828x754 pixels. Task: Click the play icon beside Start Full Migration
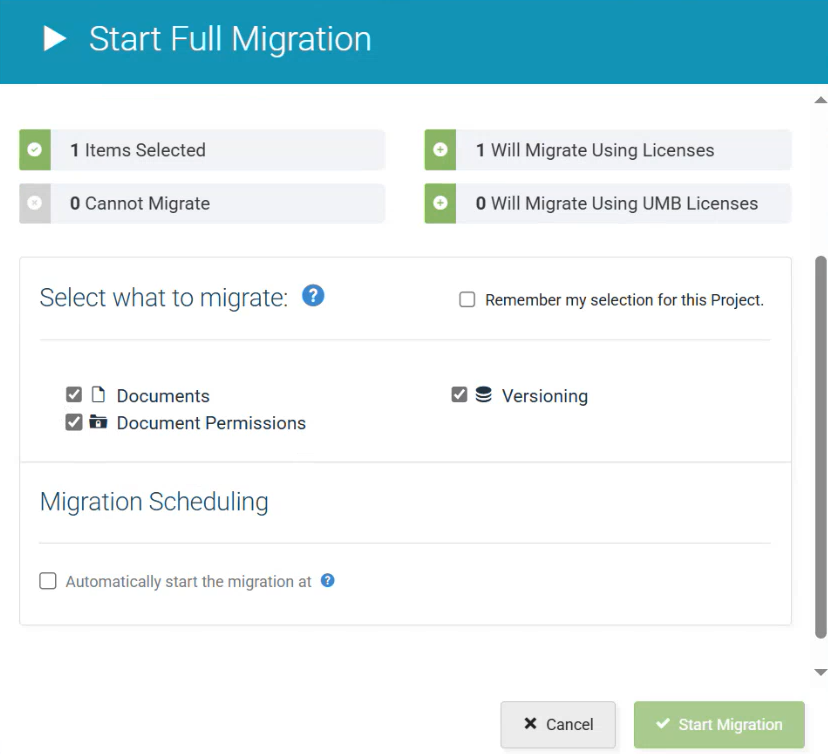54,39
